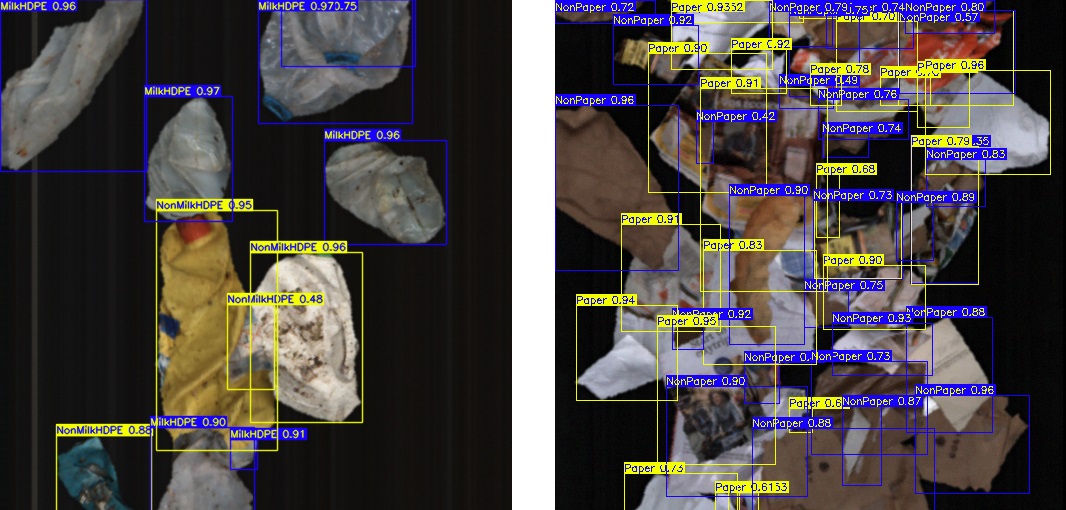Select the NonPaper 0.83 label
The image size is (1066, 510).
965,154
